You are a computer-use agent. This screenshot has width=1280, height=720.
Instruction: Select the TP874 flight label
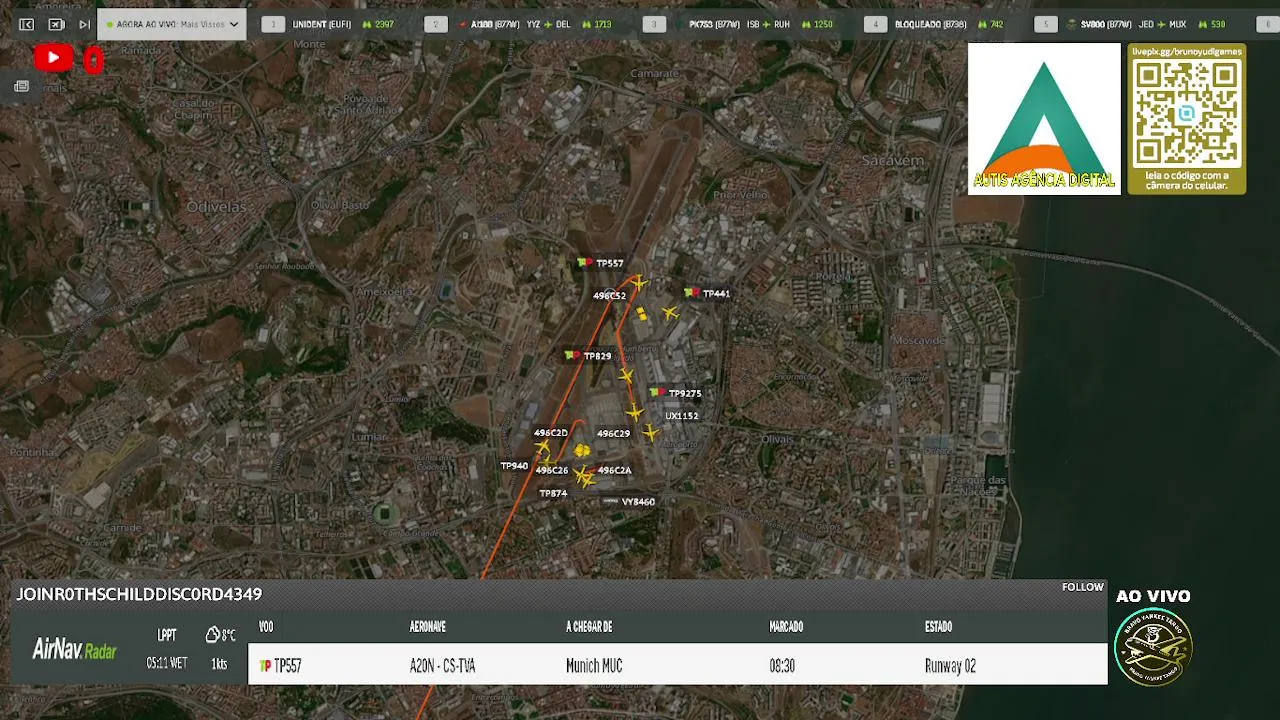pyautogui.click(x=553, y=493)
